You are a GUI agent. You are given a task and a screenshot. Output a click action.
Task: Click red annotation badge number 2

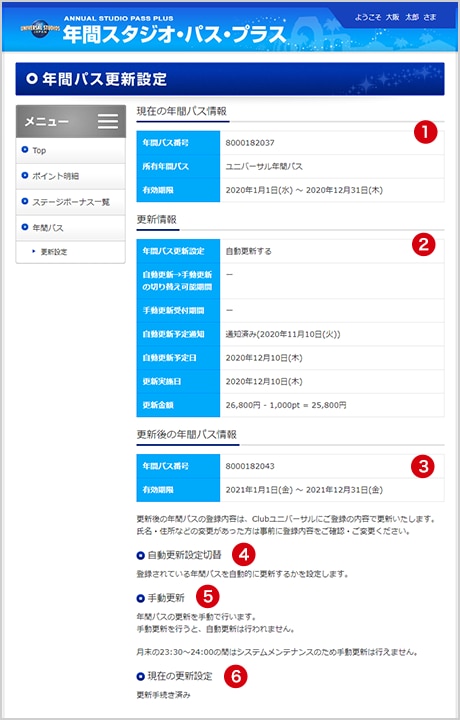[423, 245]
